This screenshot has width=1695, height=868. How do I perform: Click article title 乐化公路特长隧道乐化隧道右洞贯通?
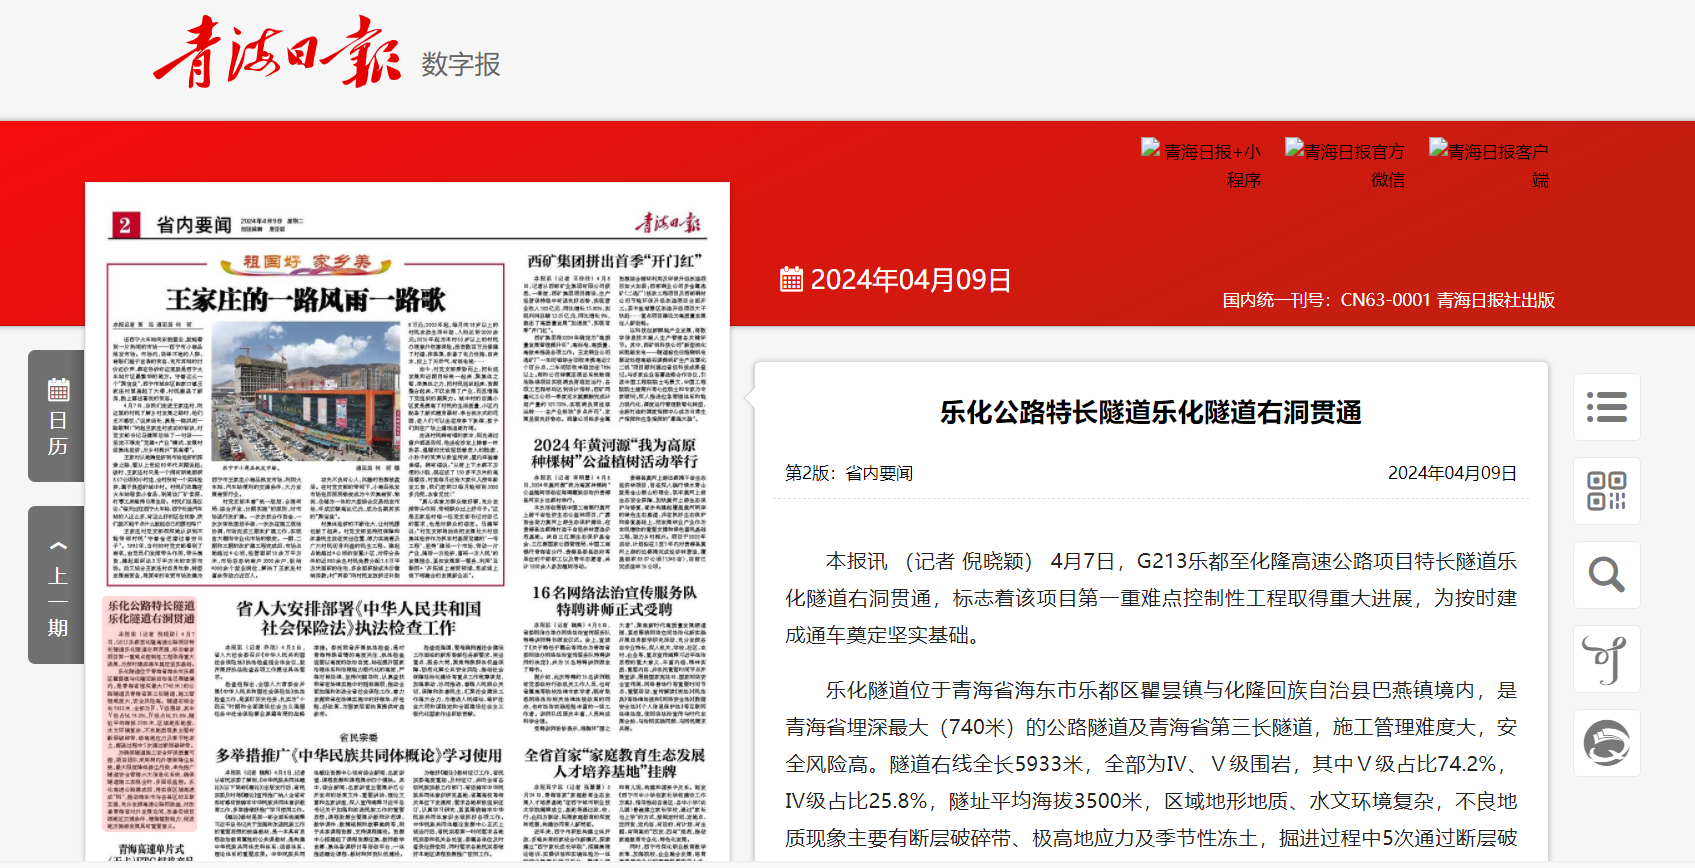(x=1151, y=412)
